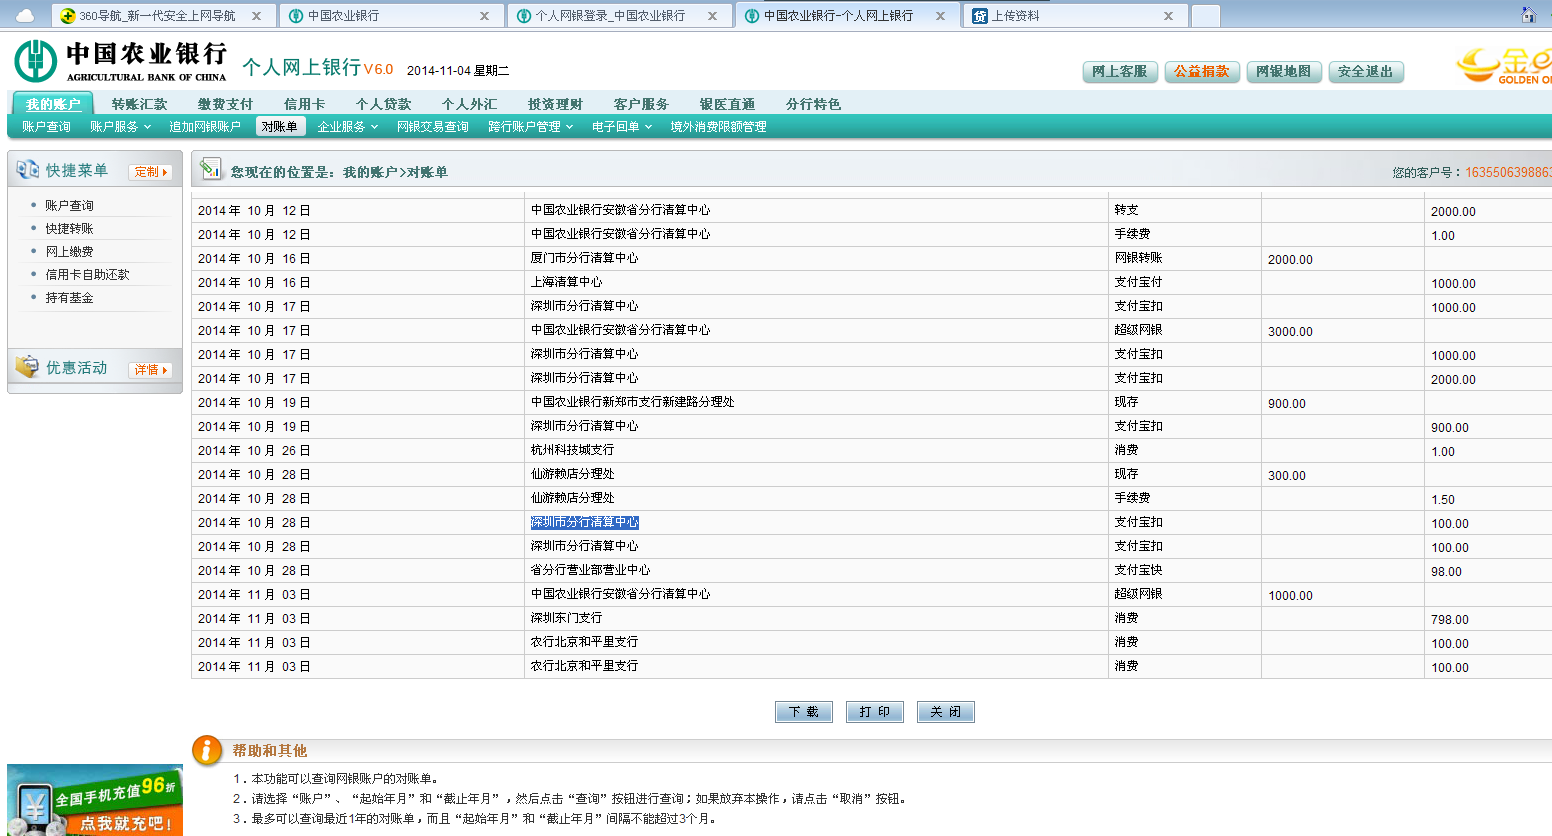Click the promotions panel icon

[x=27, y=367]
